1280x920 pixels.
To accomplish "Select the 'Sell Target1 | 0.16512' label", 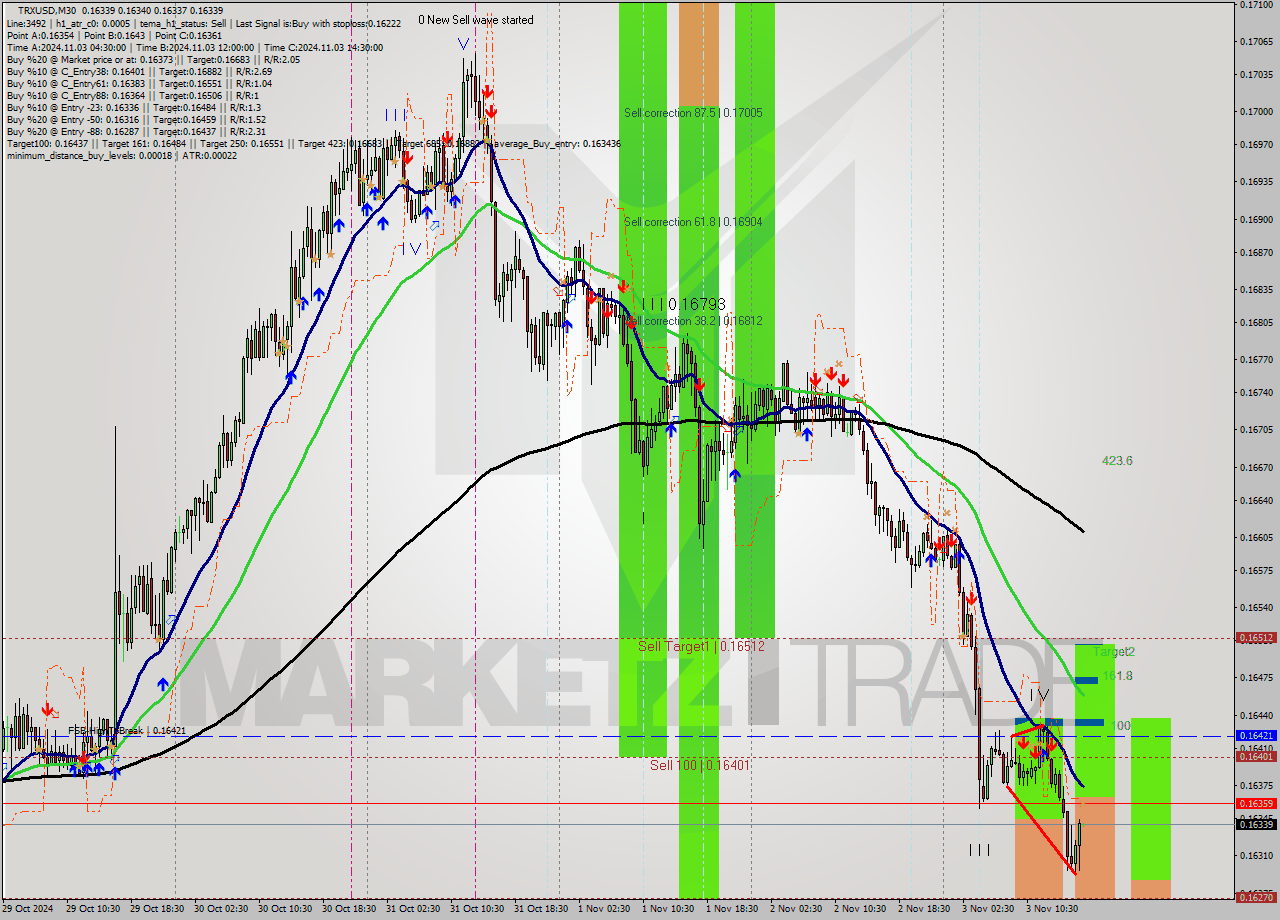I will click(701, 646).
